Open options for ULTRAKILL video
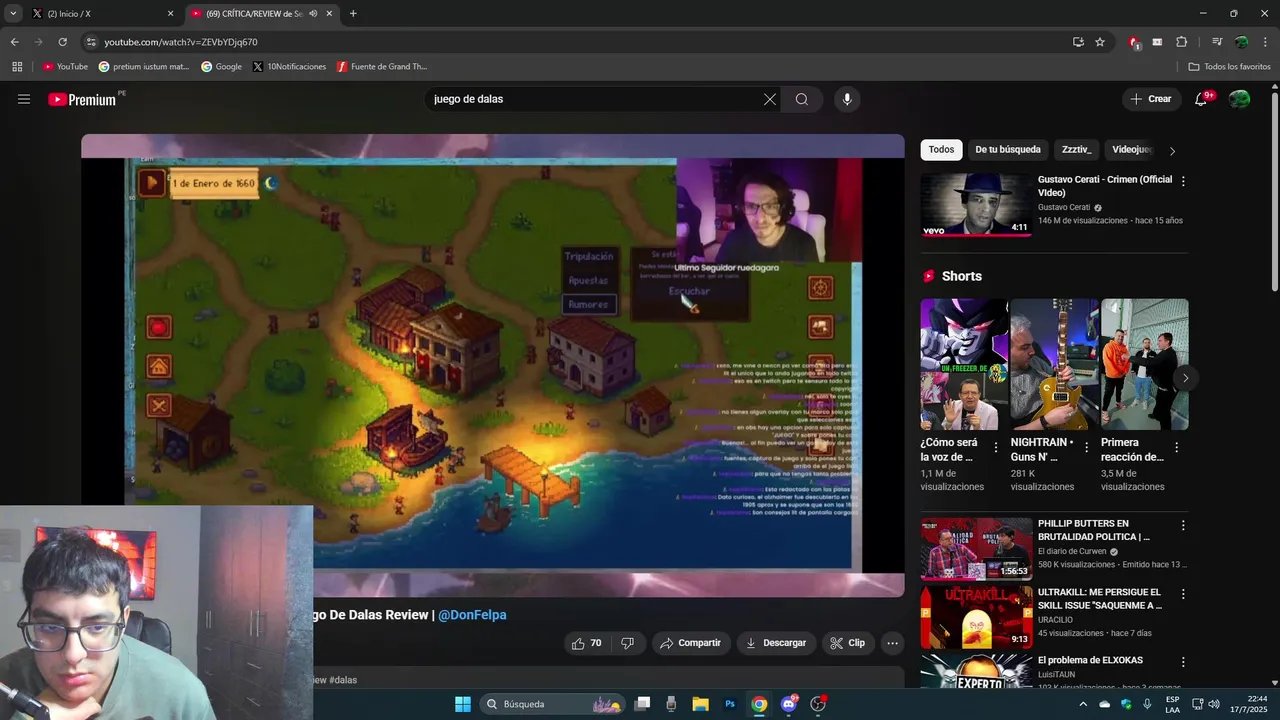 [x=1183, y=594]
